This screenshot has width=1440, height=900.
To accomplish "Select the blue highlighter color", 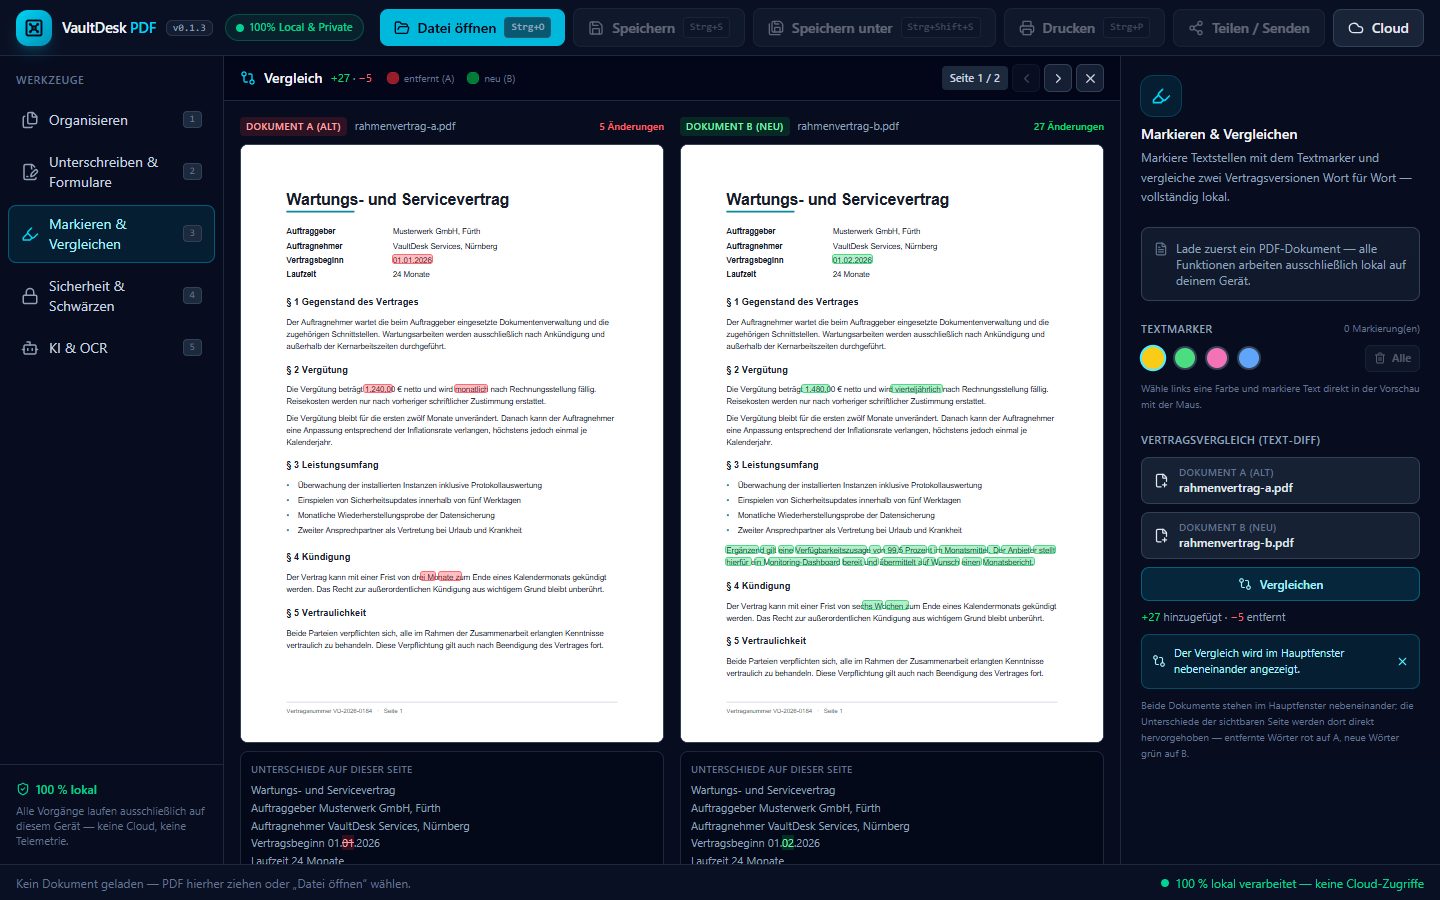I will click(1249, 358).
